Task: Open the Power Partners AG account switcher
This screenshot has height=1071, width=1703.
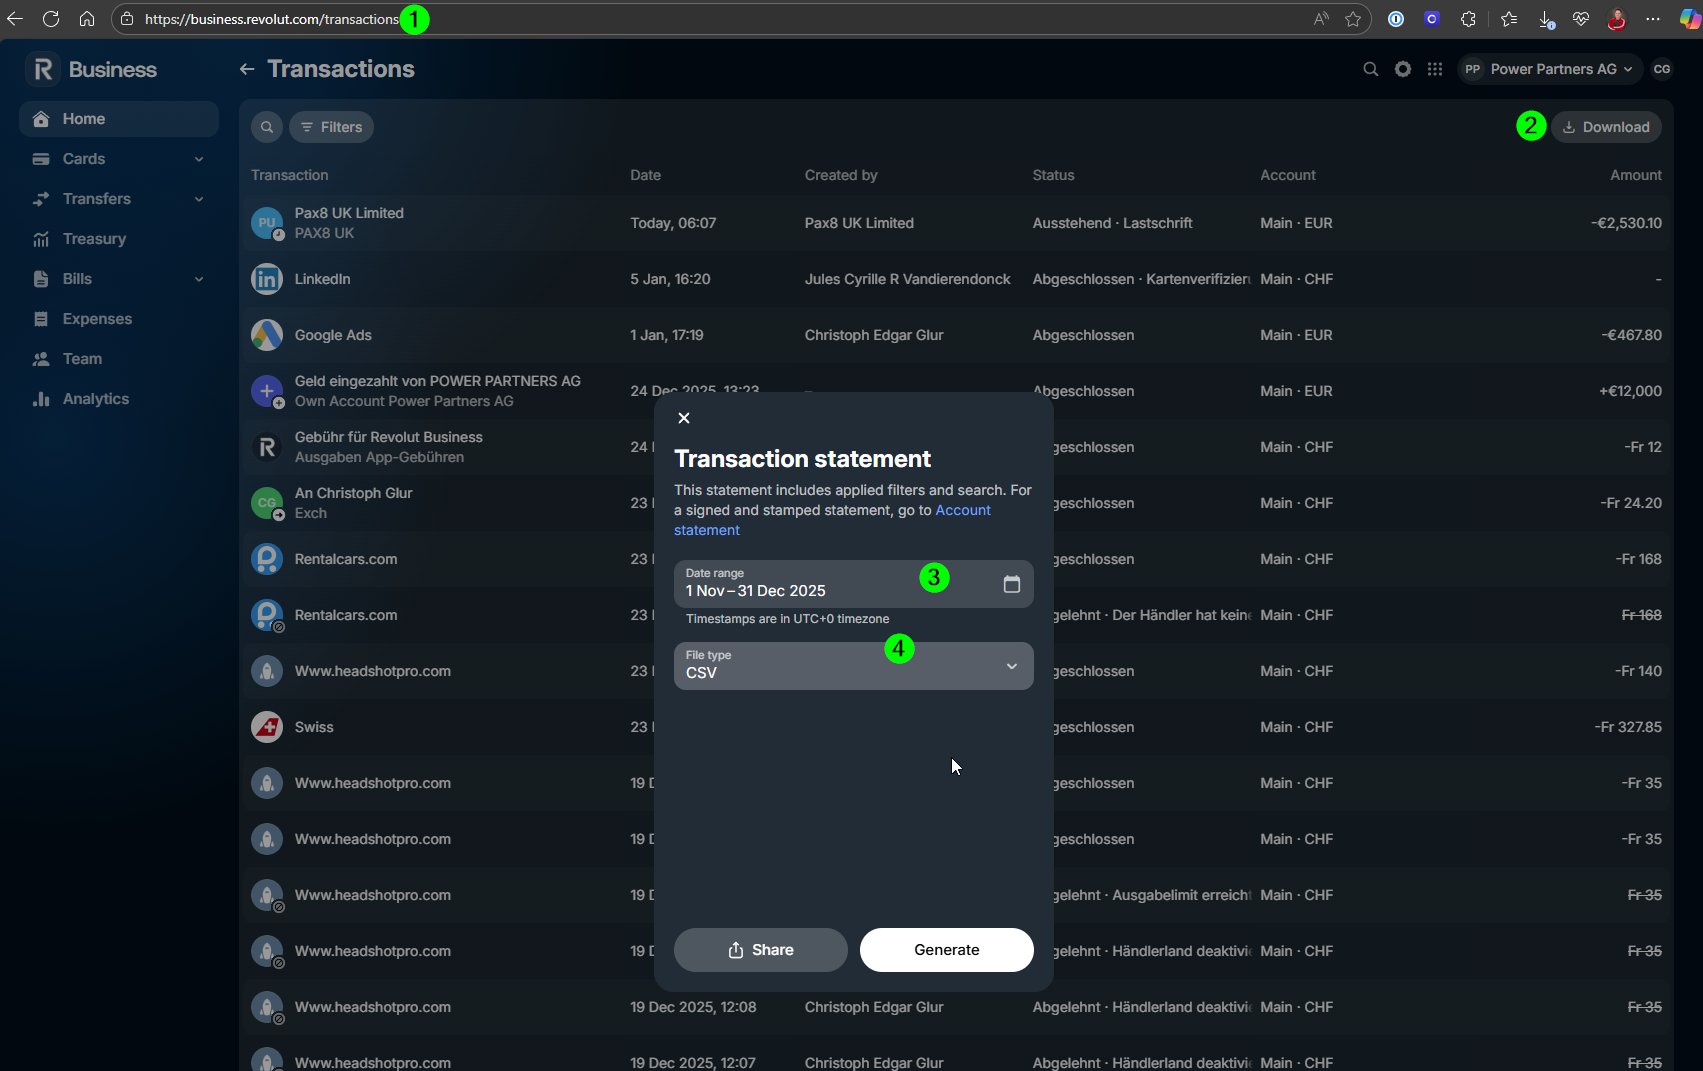Action: click(1549, 69)
